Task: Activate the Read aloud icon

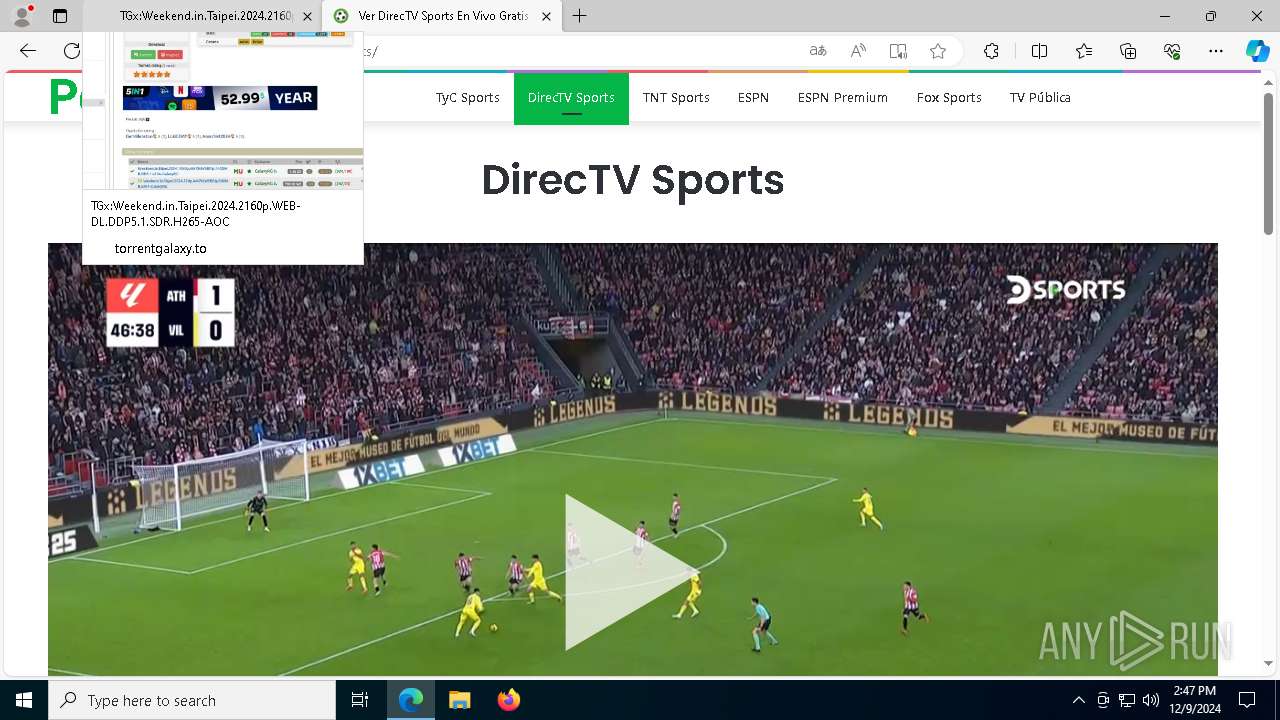Action: click(858, 51)
